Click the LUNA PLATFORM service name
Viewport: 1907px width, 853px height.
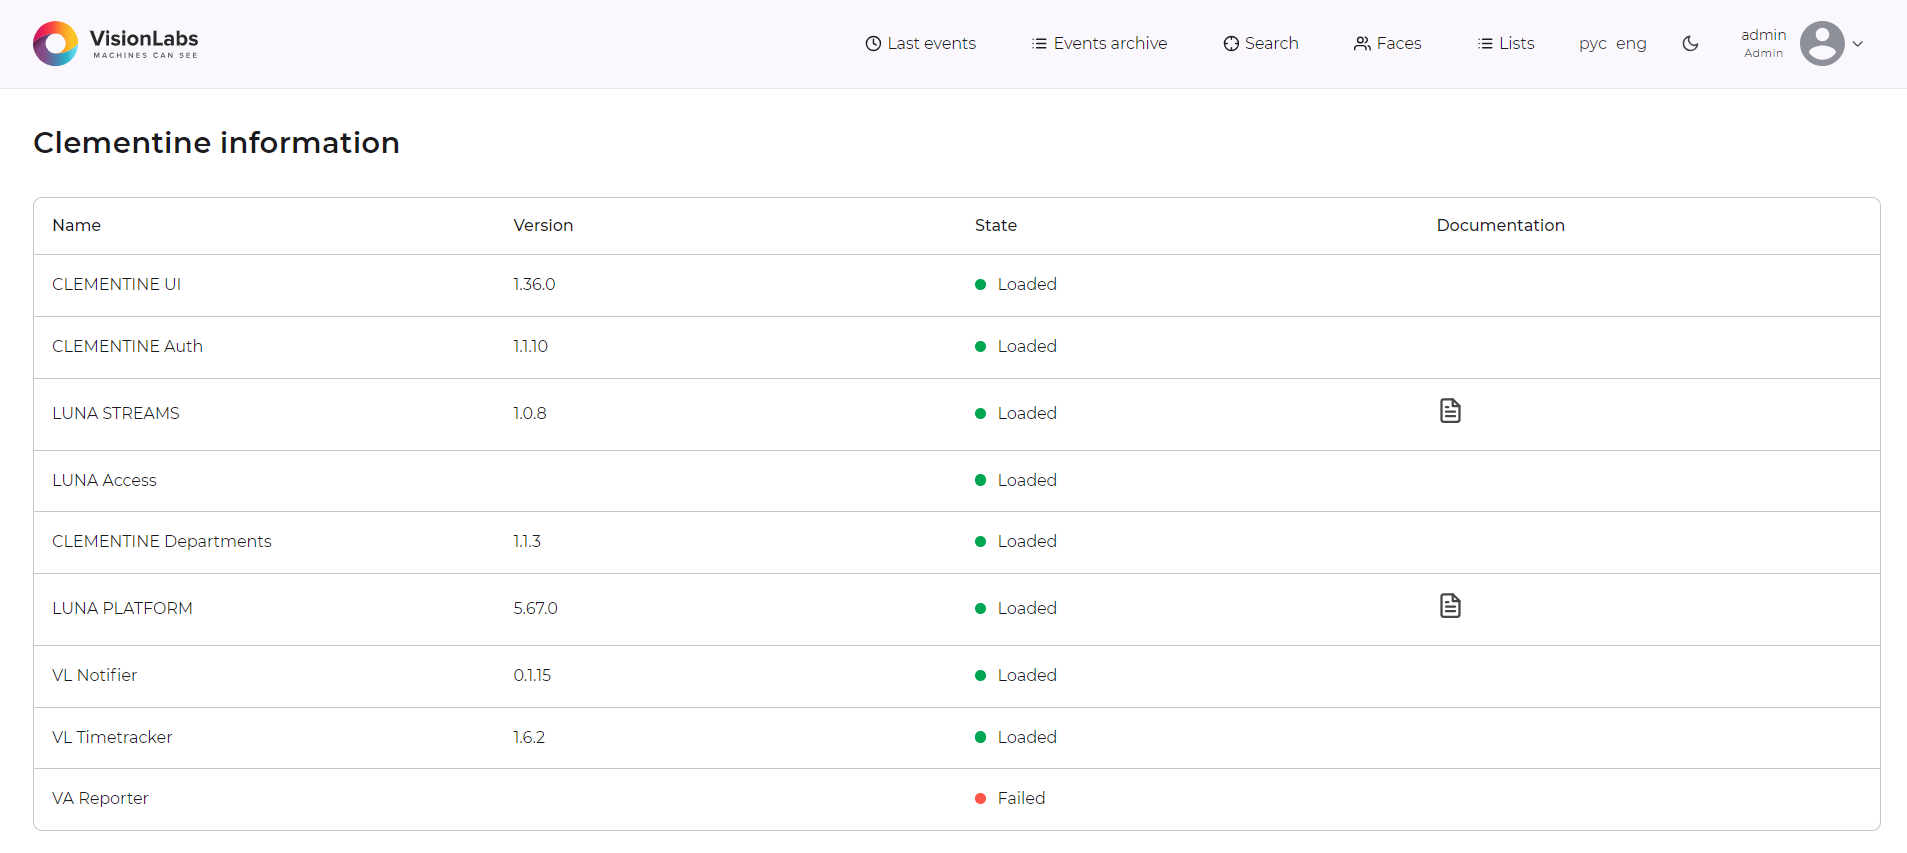coord(122,609)
